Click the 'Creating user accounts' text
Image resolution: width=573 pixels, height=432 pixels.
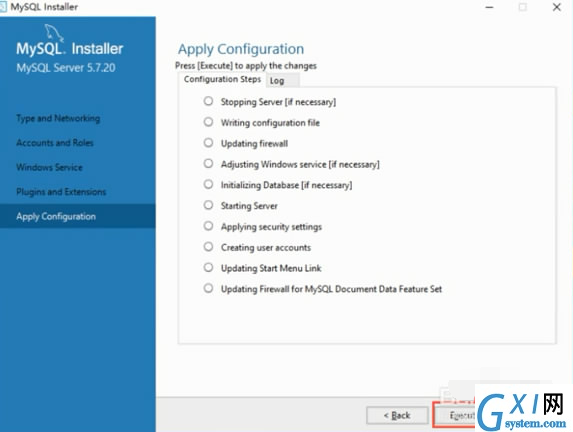[x=266, y=248]
